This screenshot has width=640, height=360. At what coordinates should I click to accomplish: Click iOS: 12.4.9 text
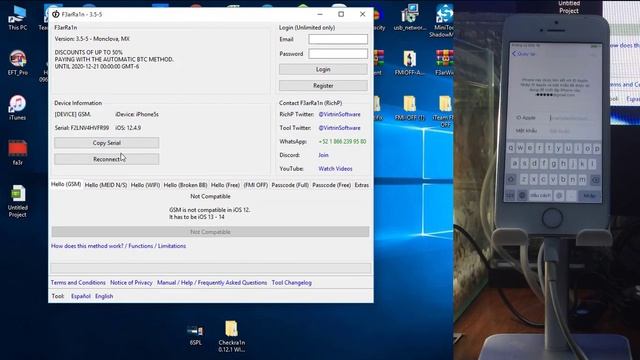pyautogui.click(x=128, y=128)
